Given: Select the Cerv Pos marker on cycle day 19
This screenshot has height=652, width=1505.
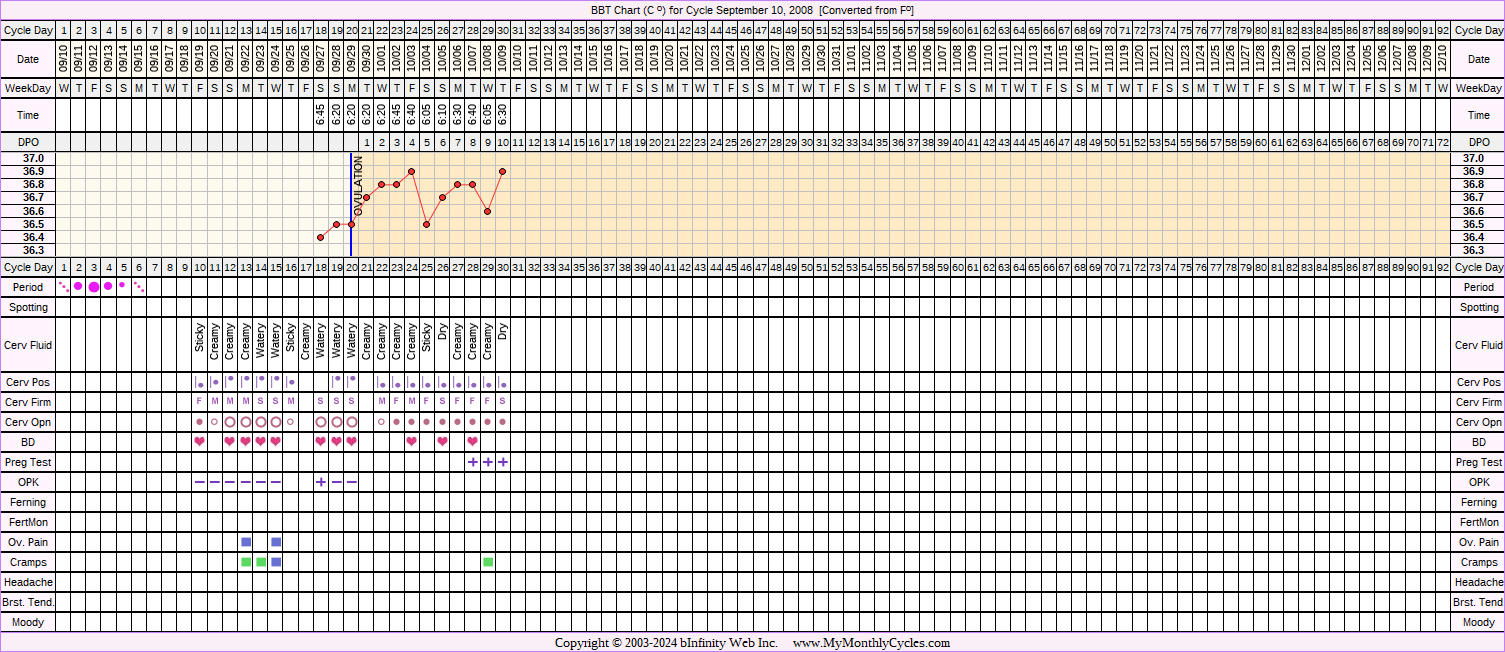Looking at the screenshot, I should [336, 382].
